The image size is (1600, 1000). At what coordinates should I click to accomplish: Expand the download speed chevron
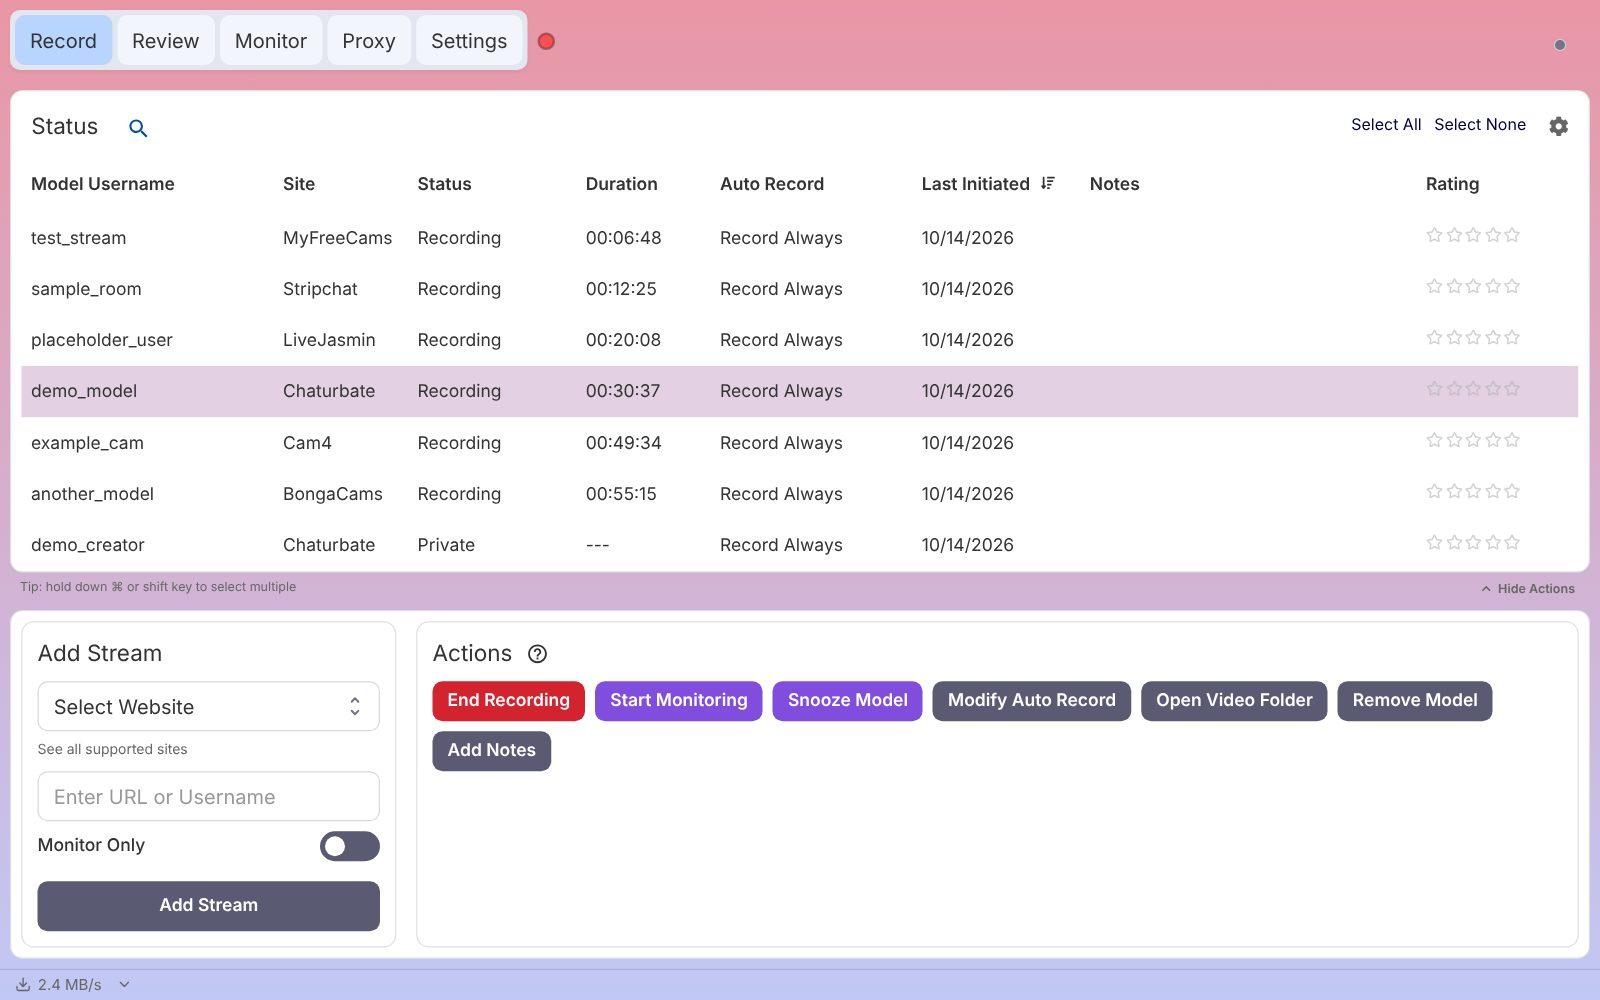124,985
